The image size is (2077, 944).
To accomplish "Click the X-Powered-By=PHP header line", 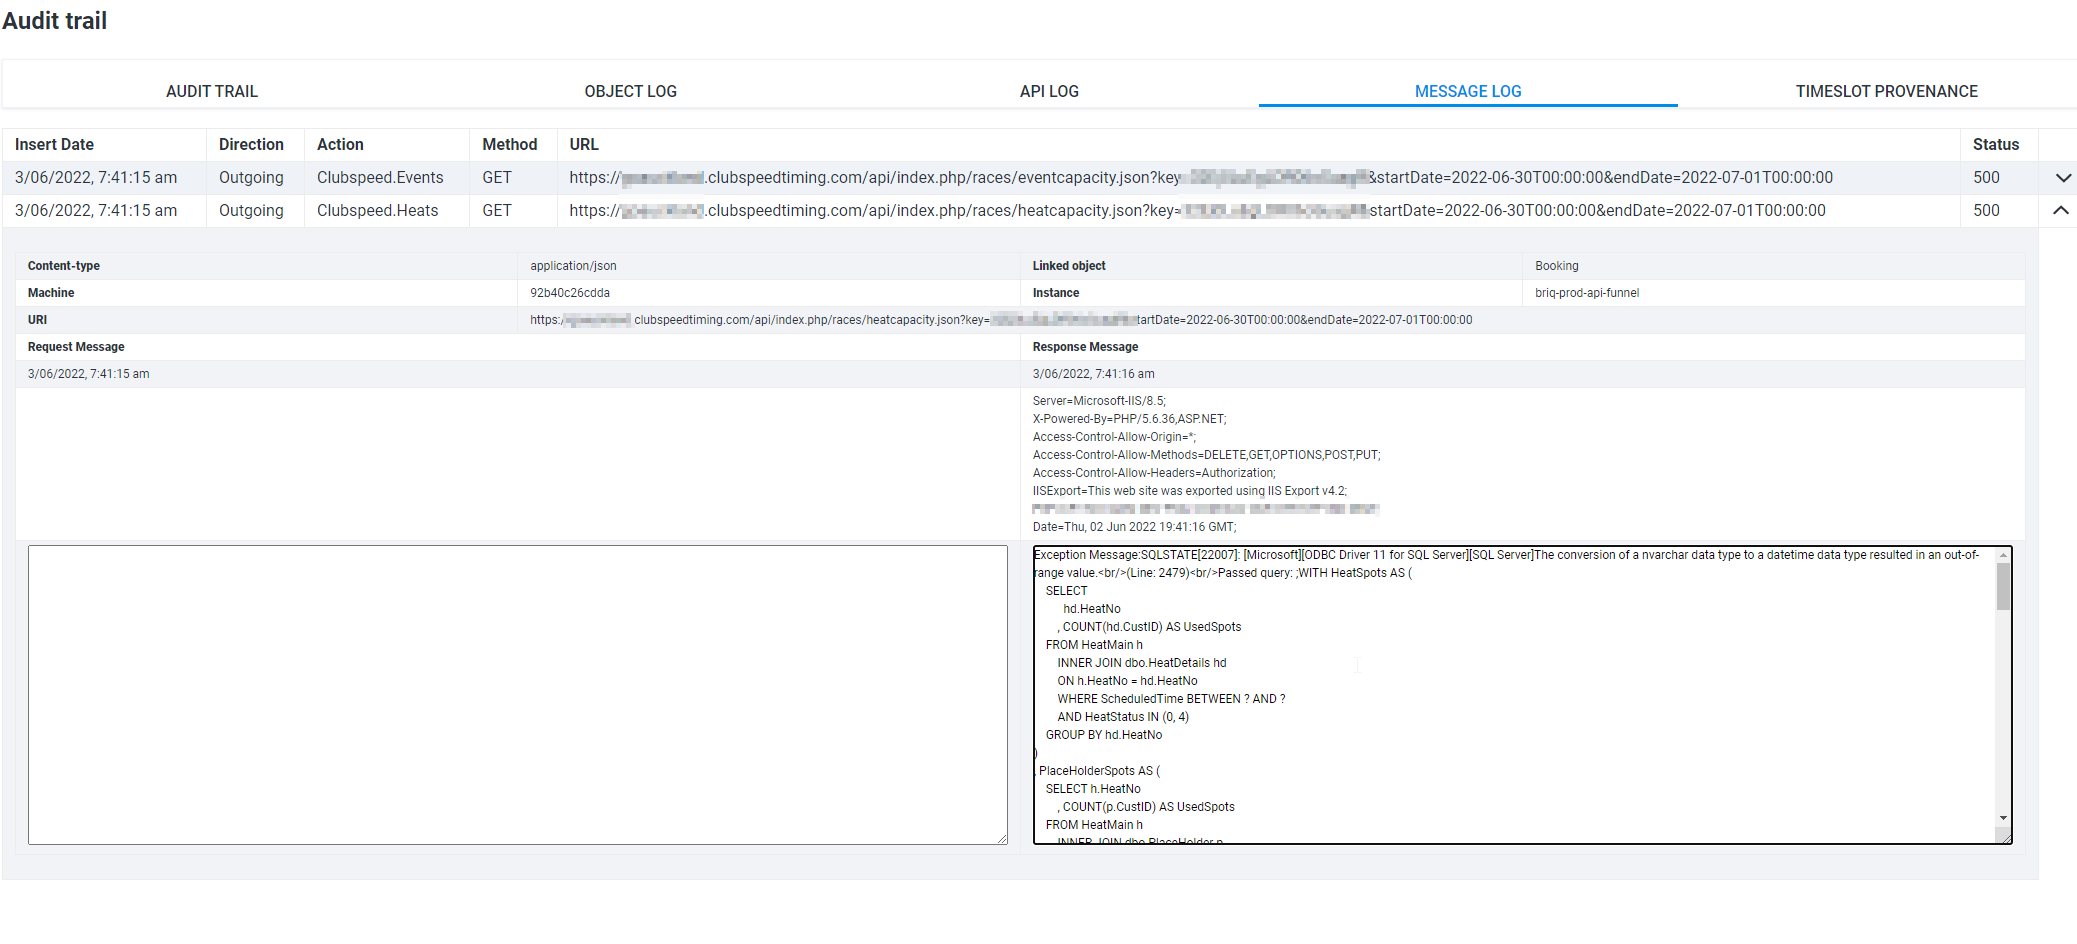I will (1129, 419).
